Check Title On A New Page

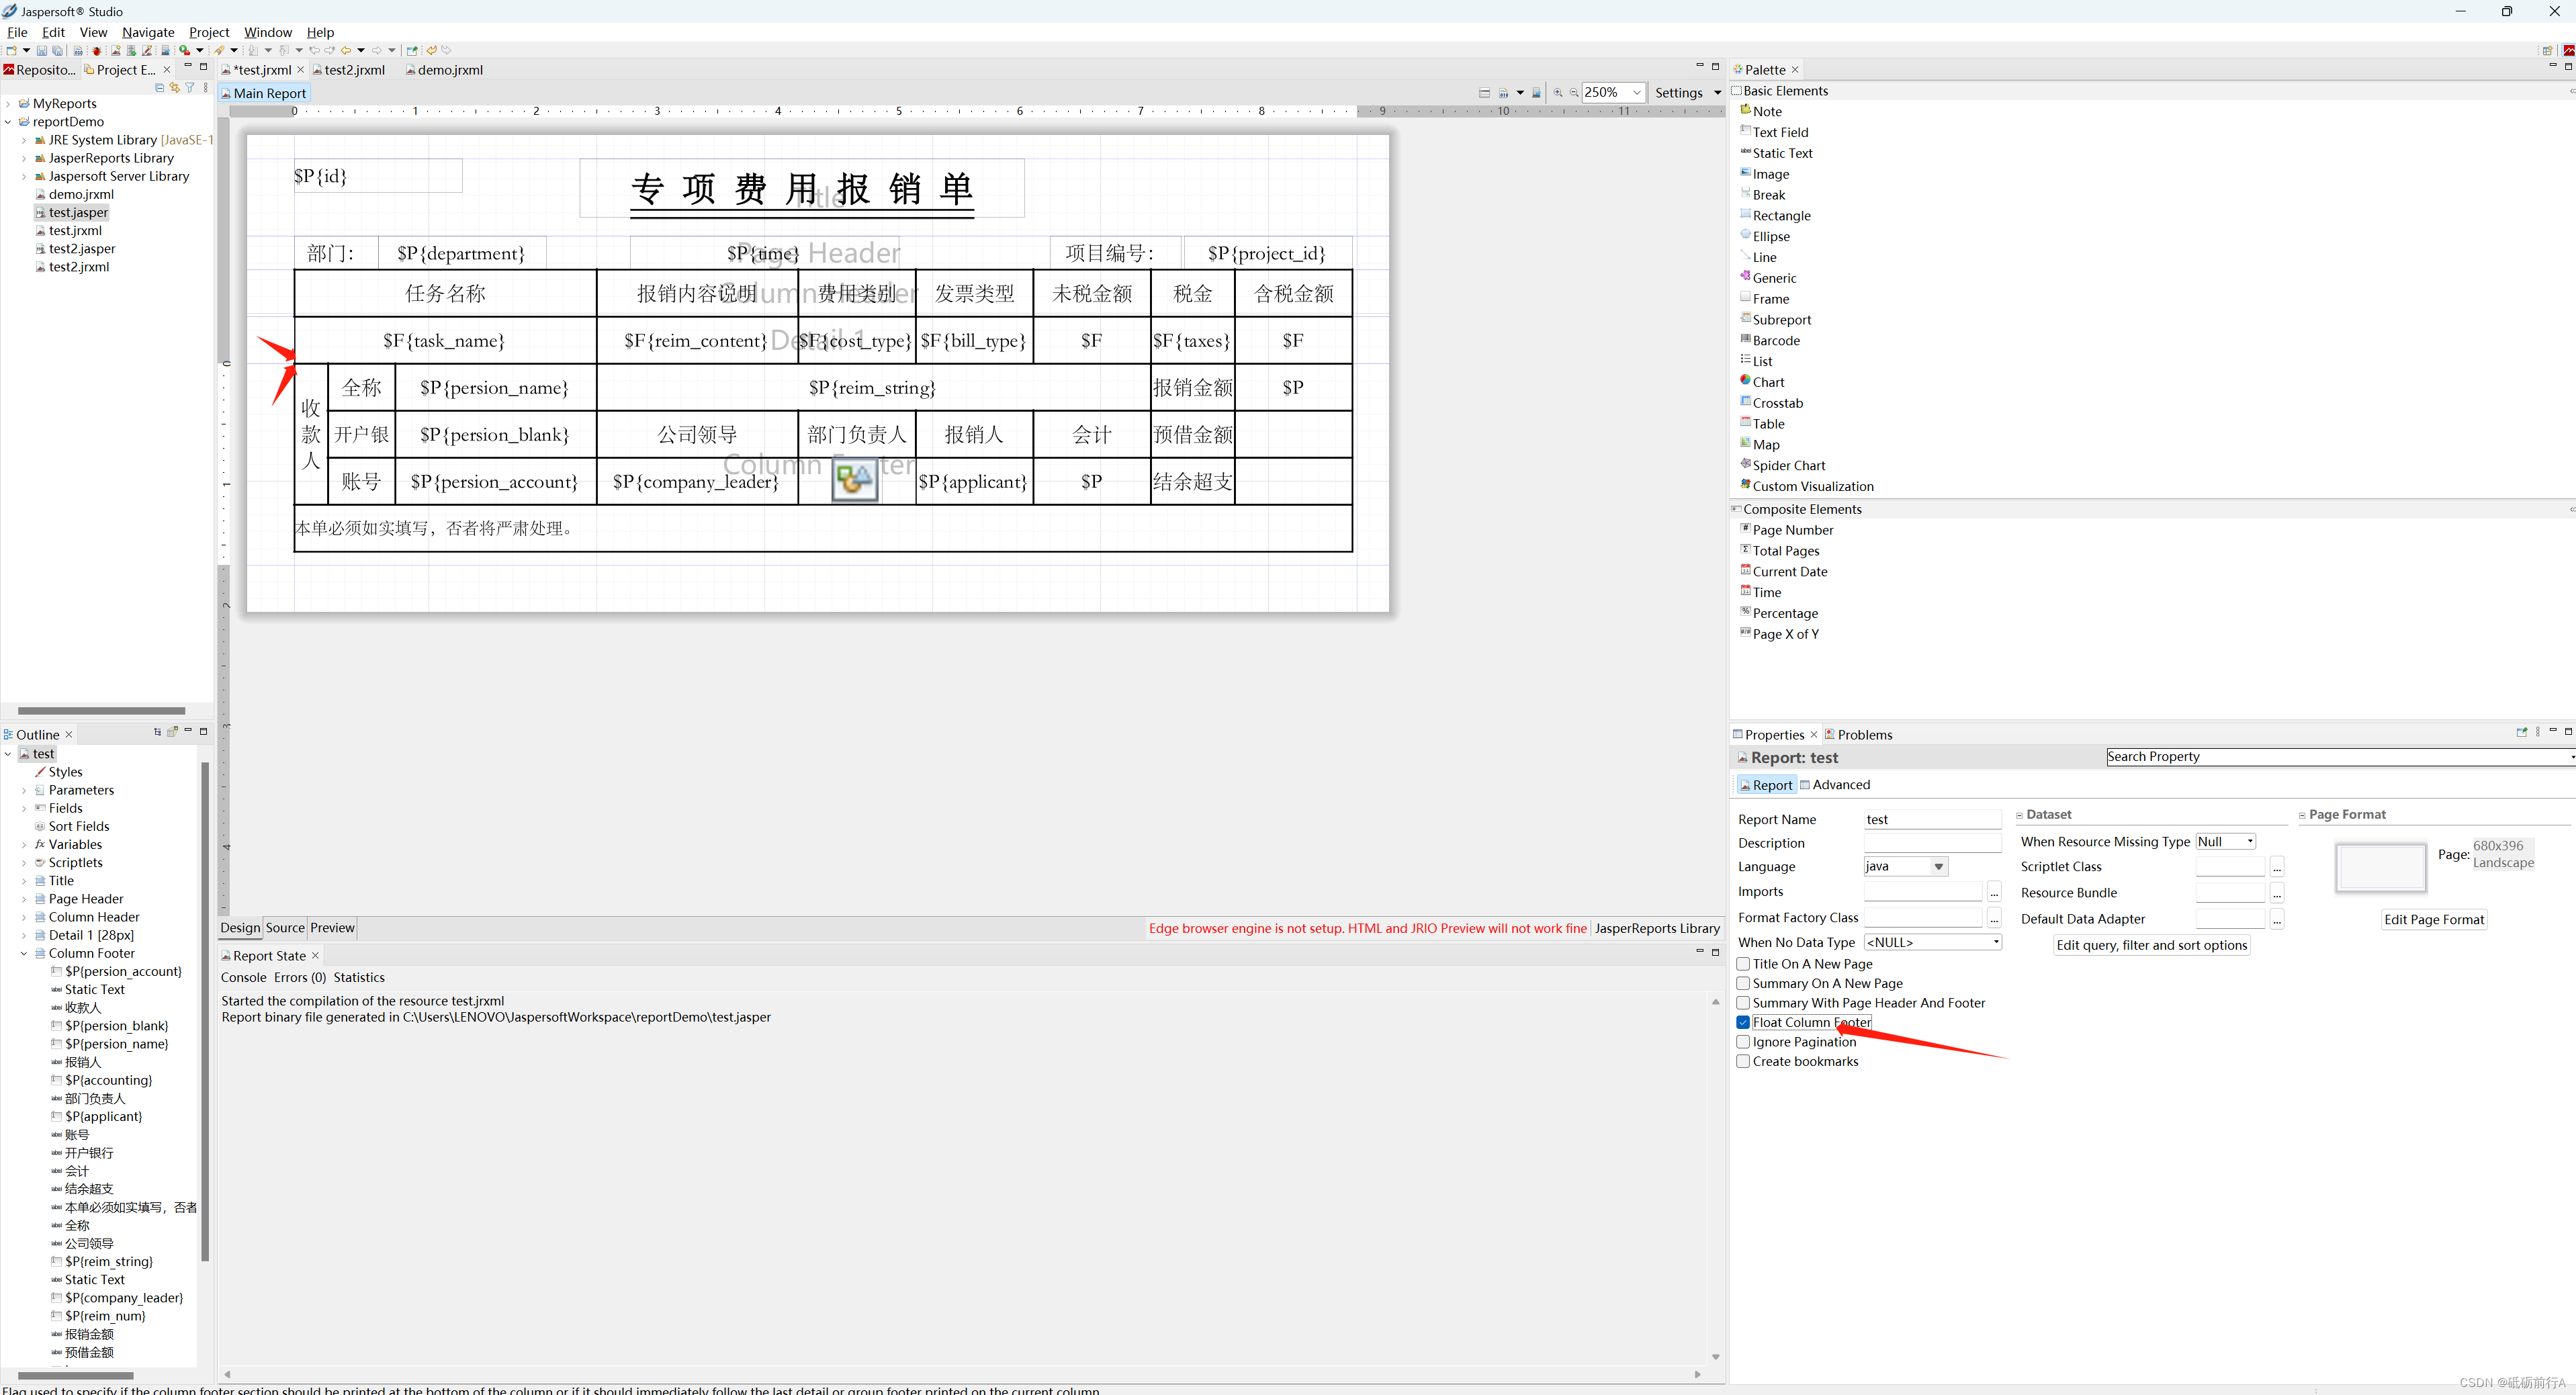coord(1743,964)
